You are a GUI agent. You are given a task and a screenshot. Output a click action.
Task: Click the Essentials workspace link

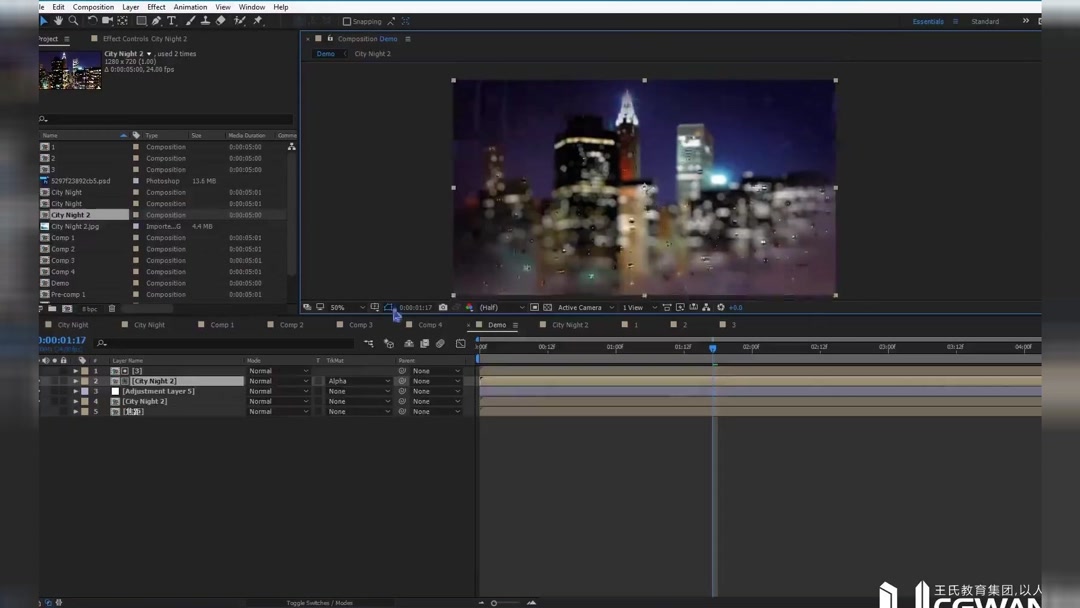[927, 21]
